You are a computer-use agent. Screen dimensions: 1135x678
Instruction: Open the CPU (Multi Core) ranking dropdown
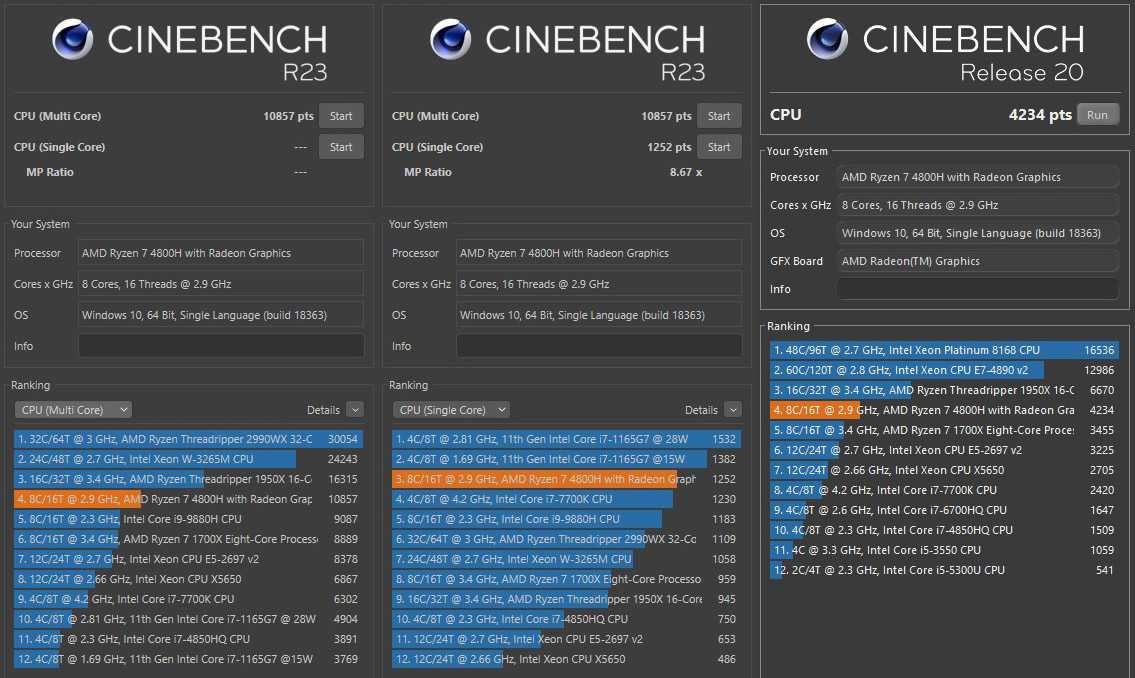point(73,410)
